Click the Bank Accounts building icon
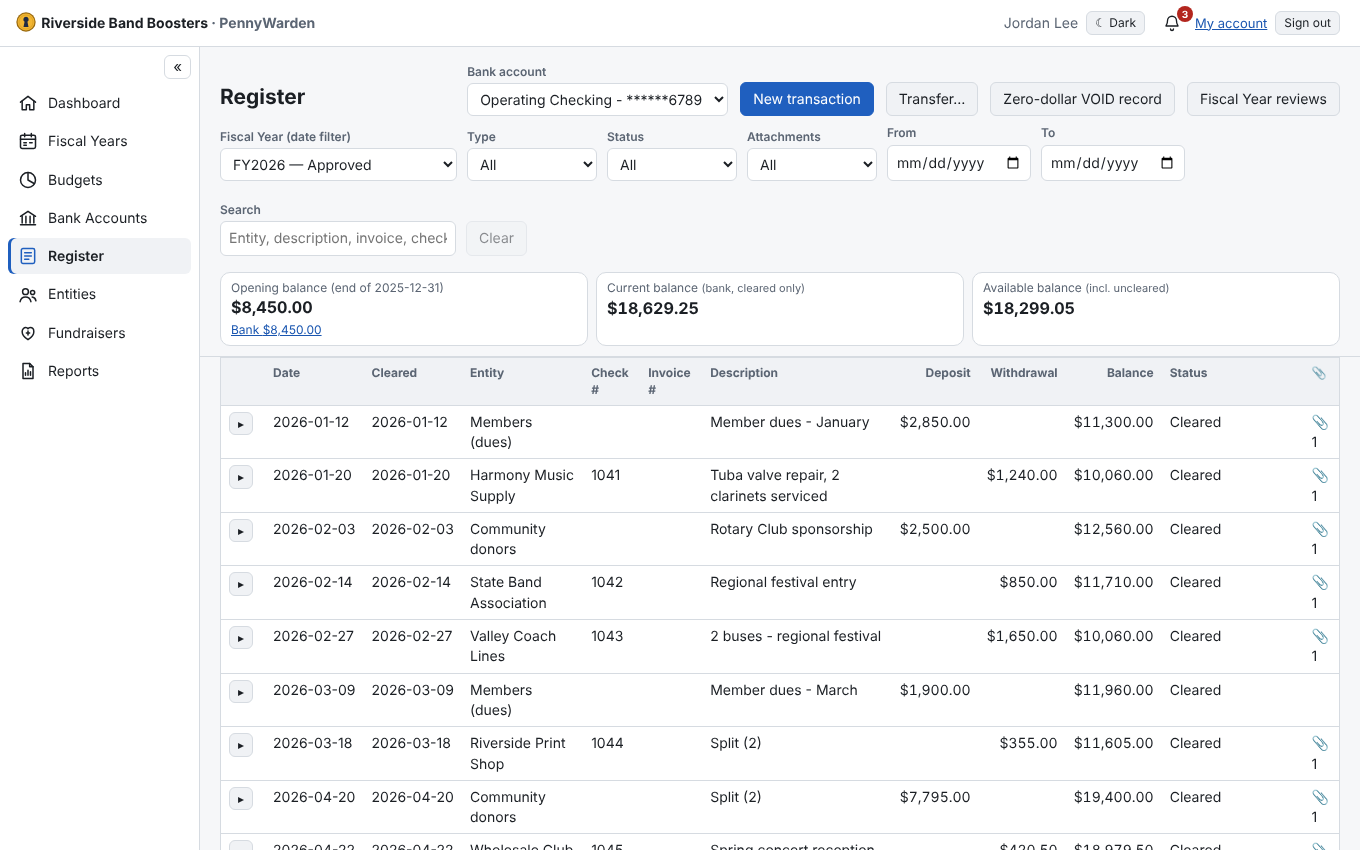The image size is (1360, 850). (x=28, y=218)
